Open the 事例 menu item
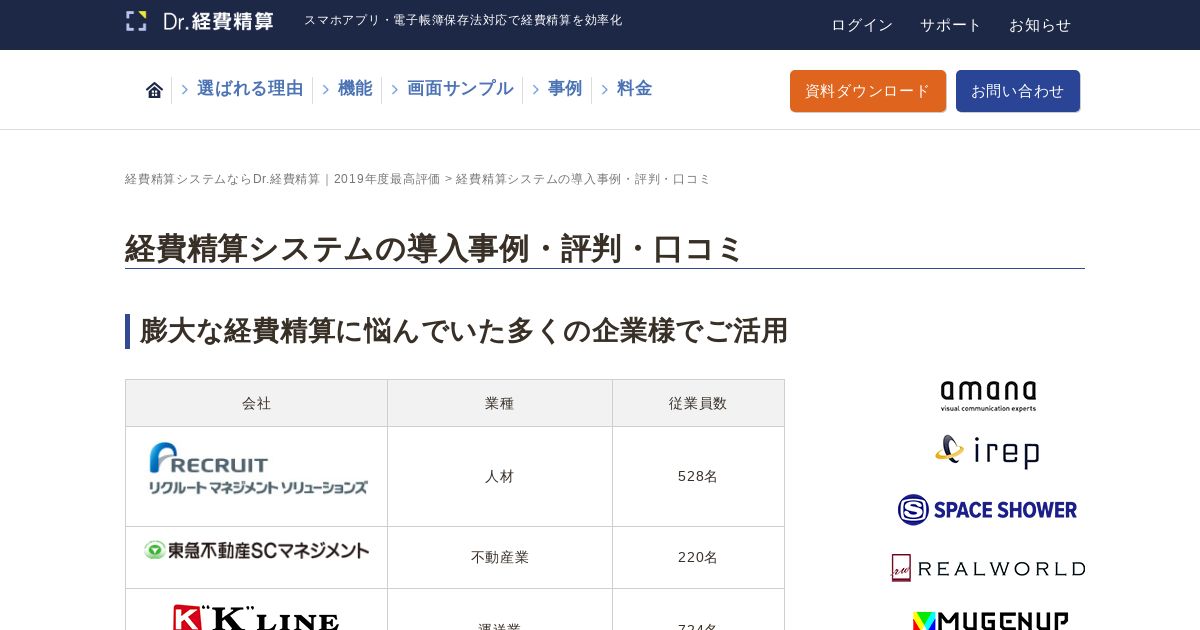The image size is (1200, 630). point(565,89)
